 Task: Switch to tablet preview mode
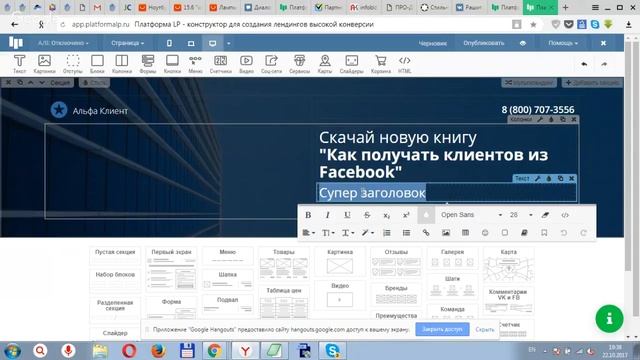(191, 43)
